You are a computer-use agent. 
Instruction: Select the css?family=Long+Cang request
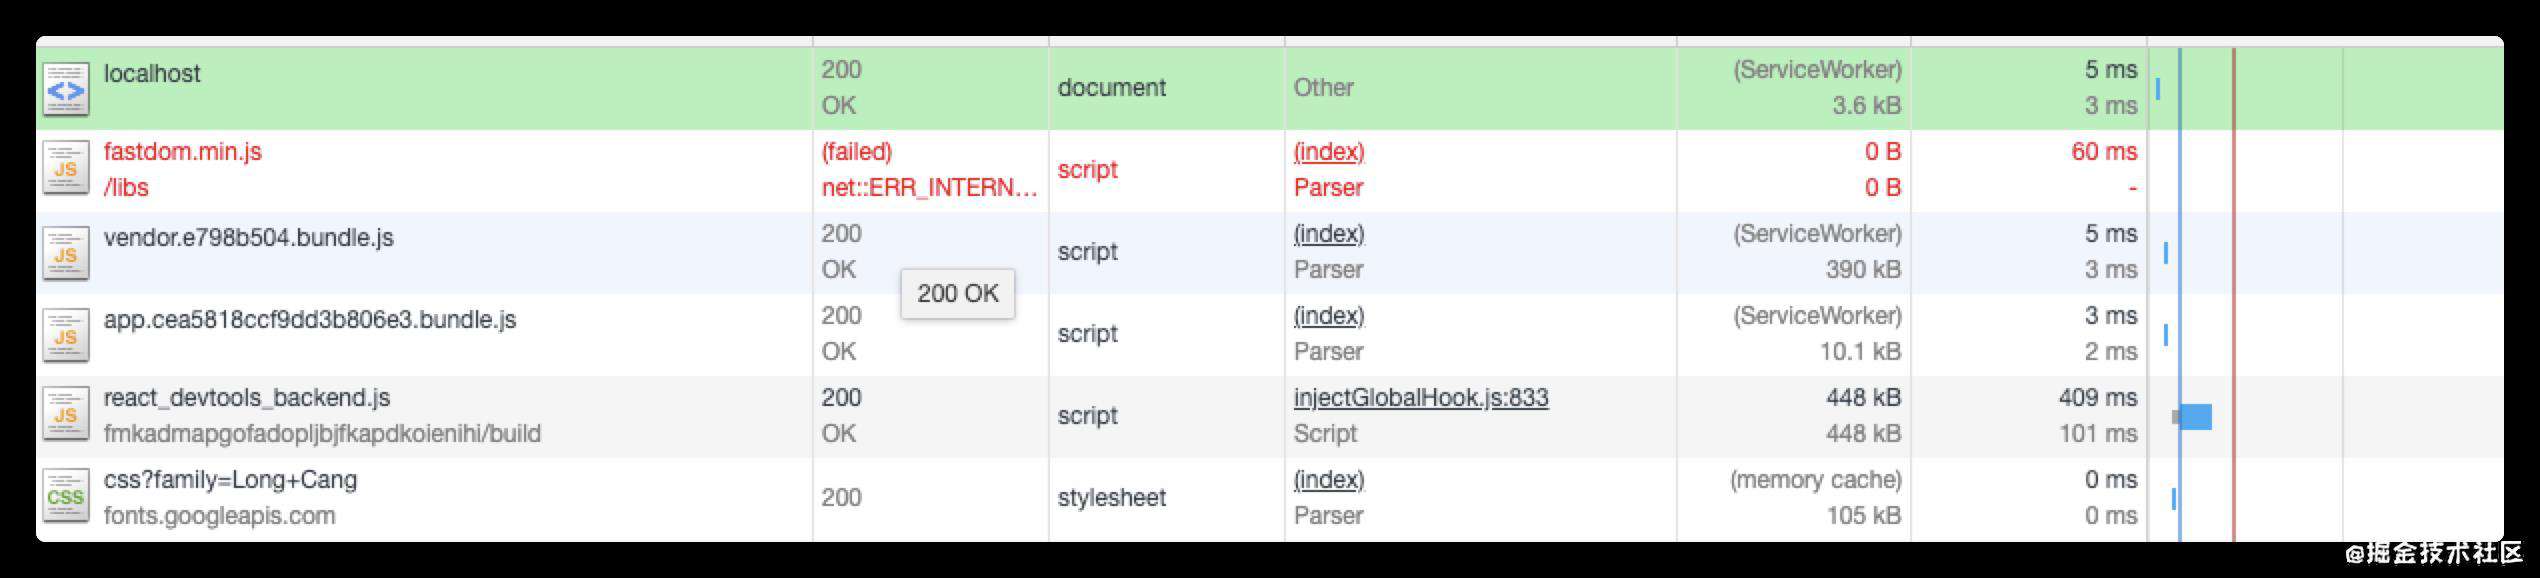[230, 480]
